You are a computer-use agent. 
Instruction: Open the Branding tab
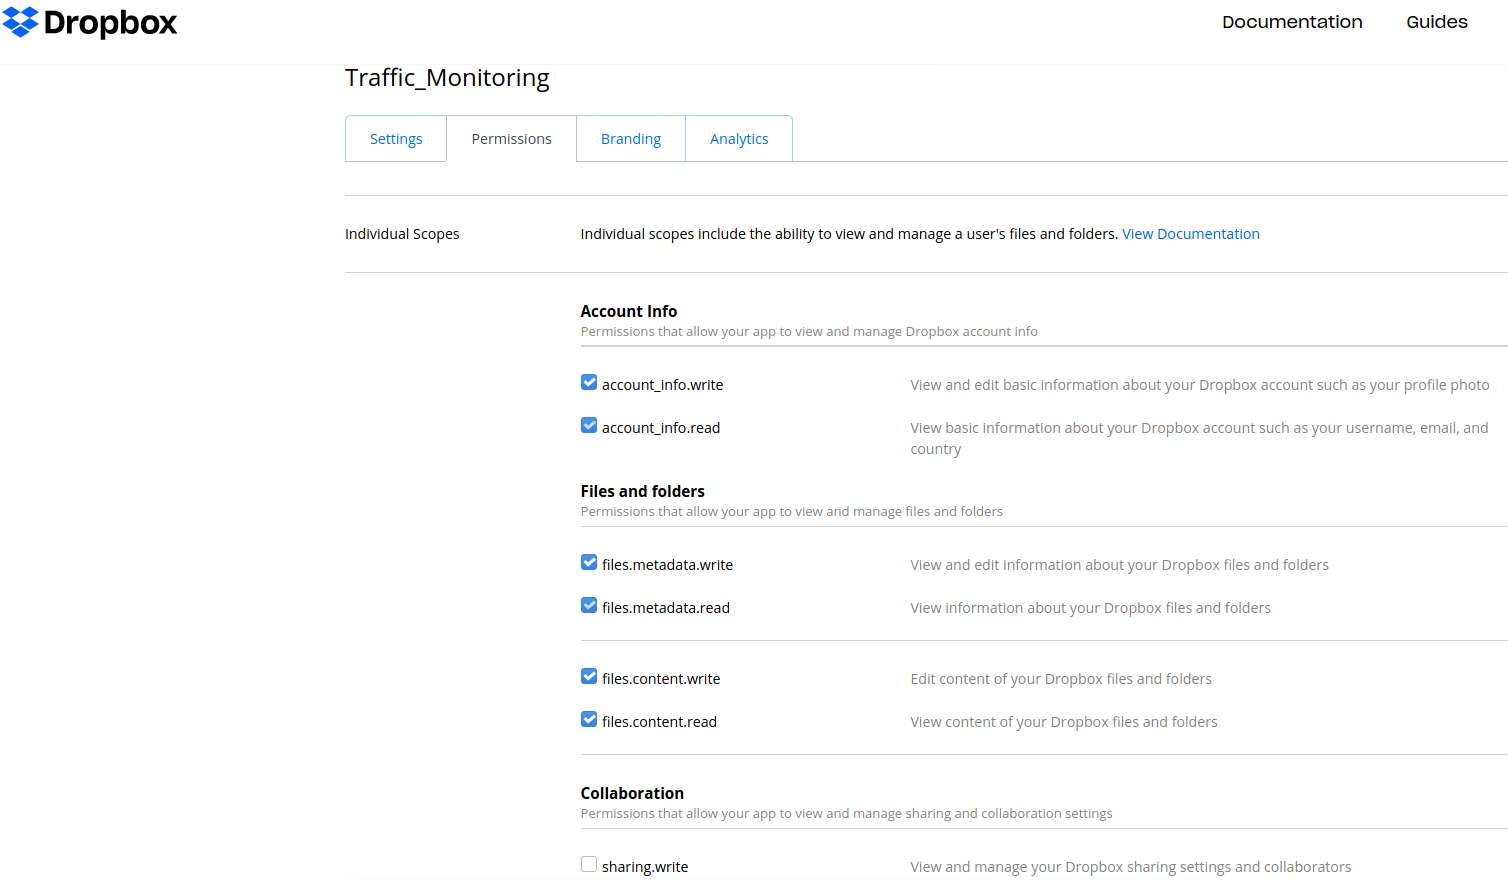tap(631, 139)
